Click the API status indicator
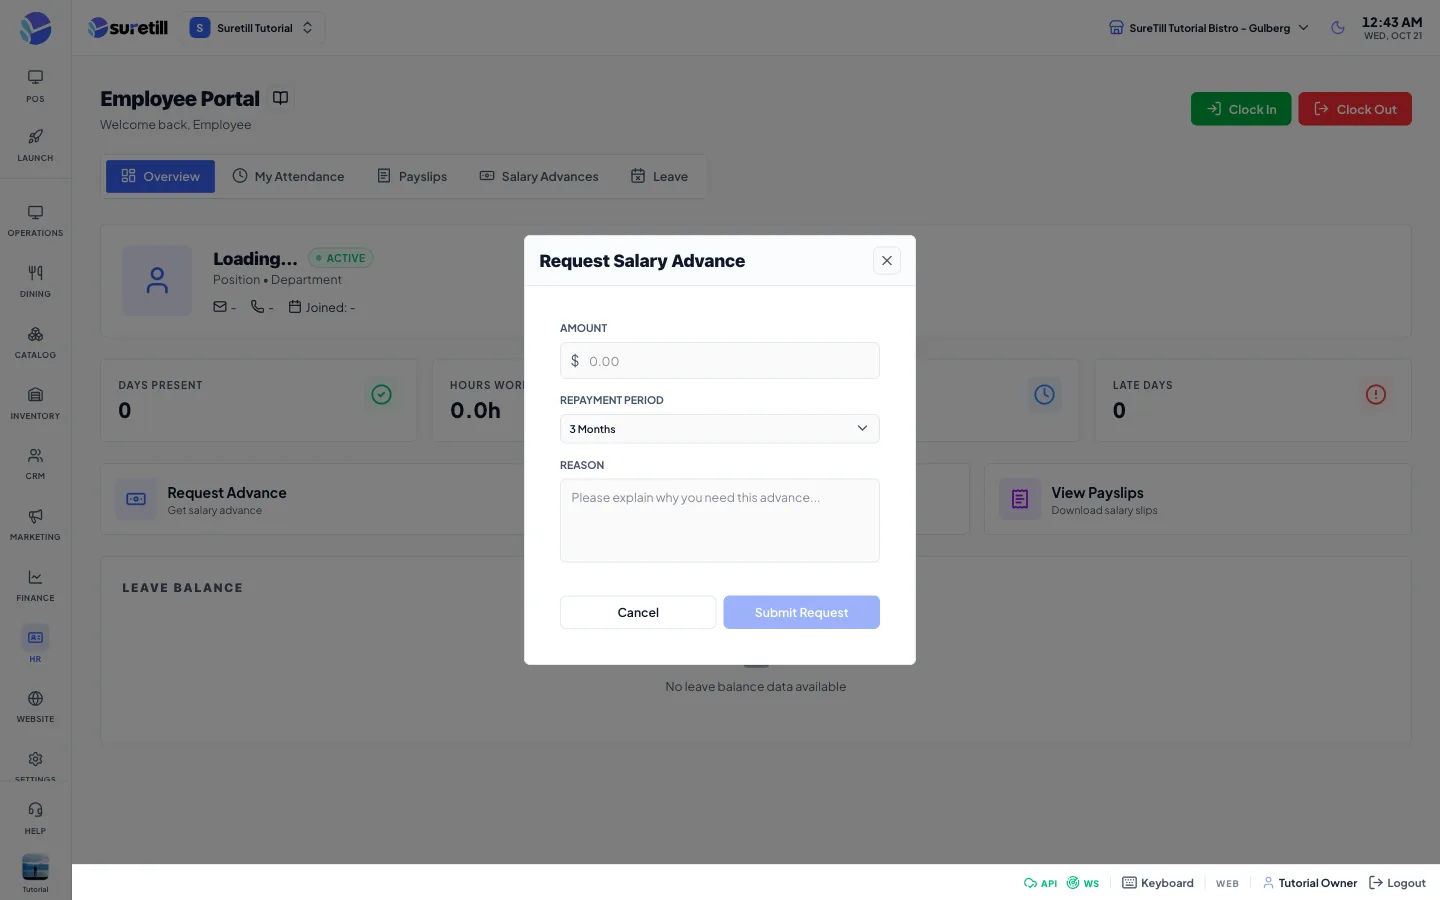This screenshot has width=1440, height=900. [x=1040, y=883]
